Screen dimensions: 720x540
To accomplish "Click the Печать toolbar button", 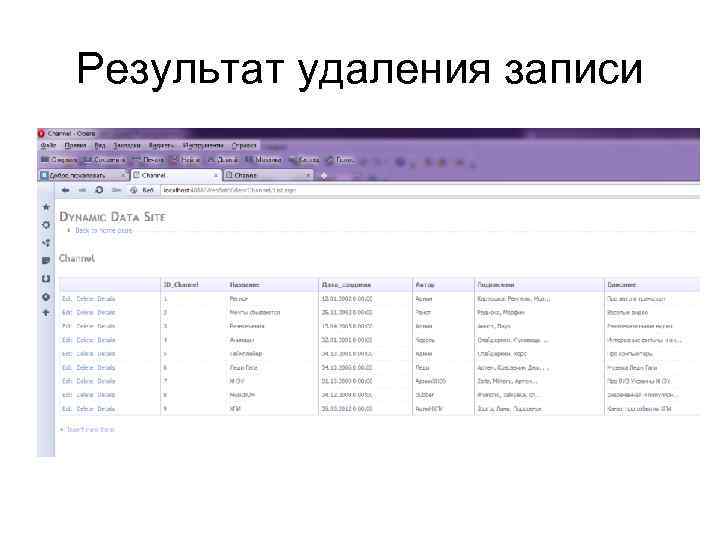I will coord(148,160).
